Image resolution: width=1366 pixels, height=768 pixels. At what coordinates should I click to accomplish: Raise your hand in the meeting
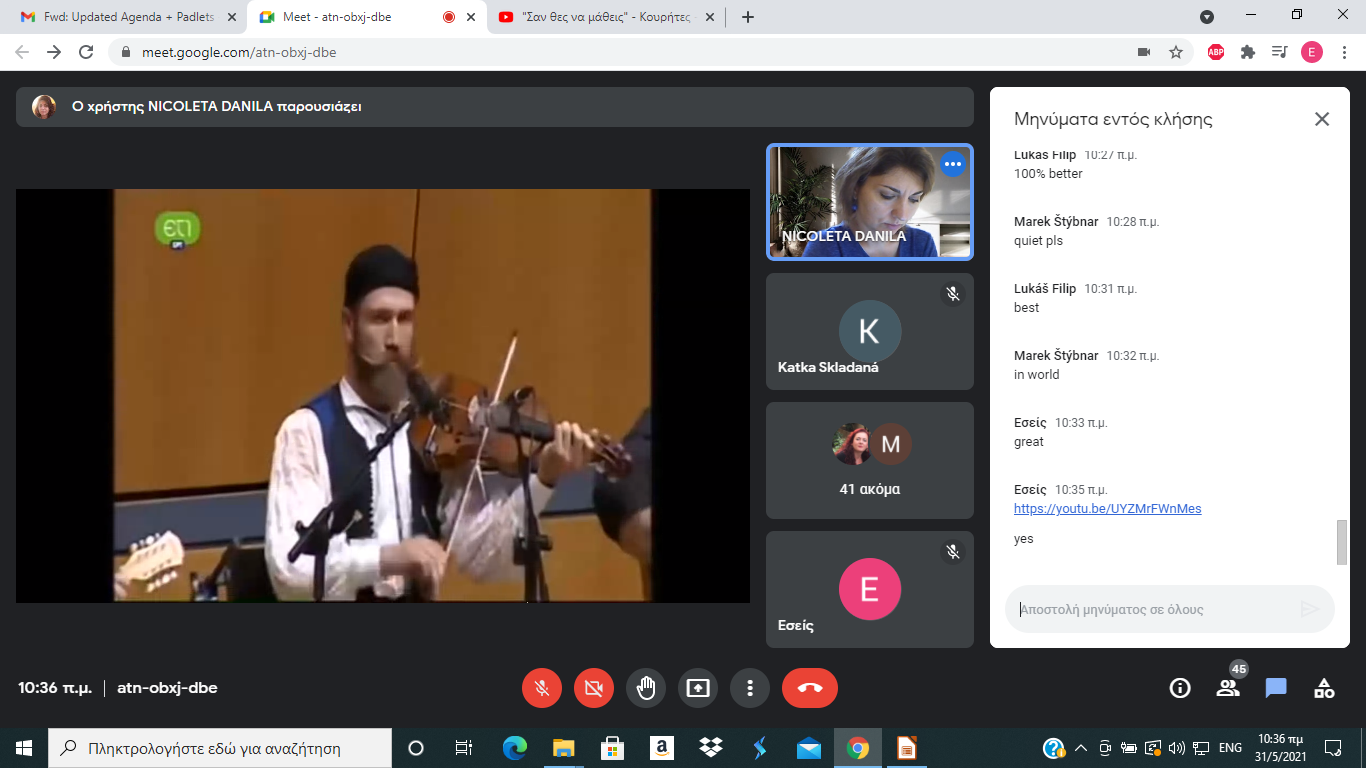[646, 688]
